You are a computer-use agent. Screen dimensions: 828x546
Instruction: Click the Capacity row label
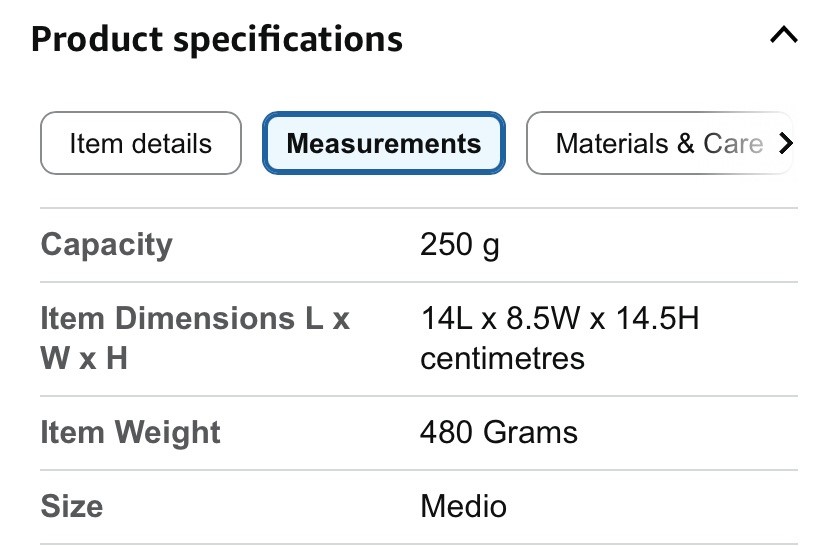106,245
